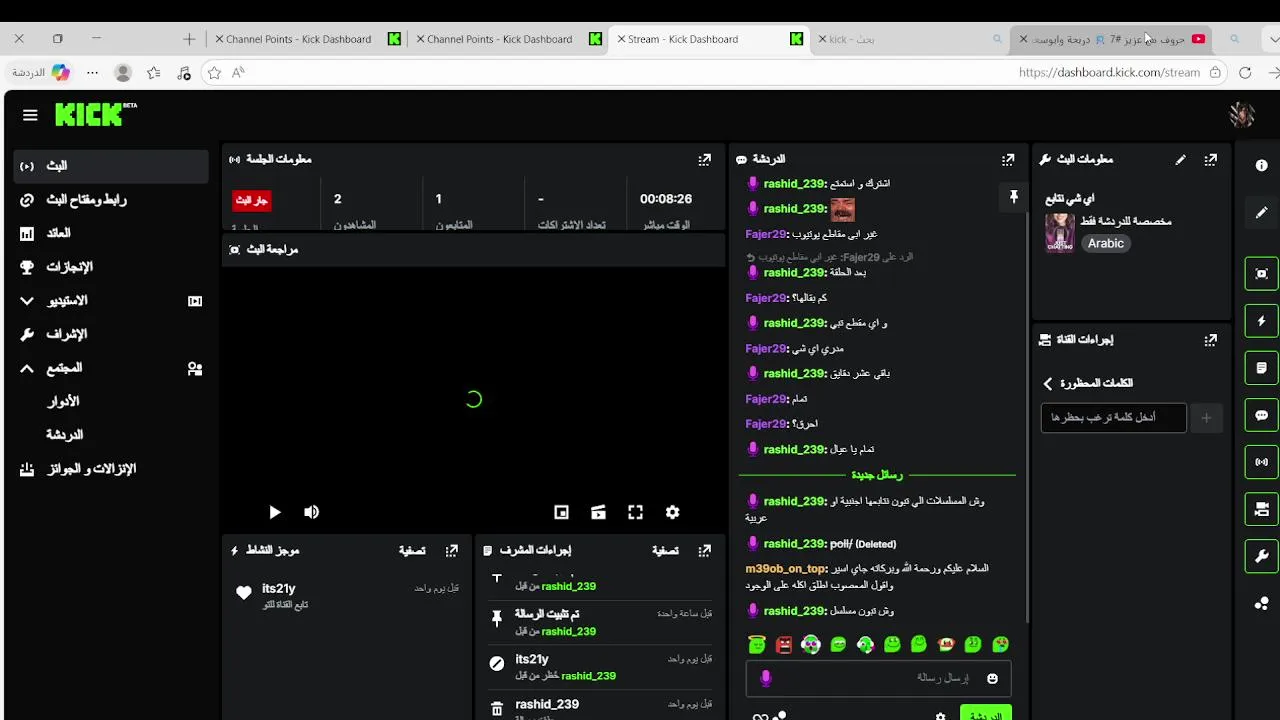Focus the banned word input field
The width and height of the screenshot is (1280, 720).
coord(1114,417)
